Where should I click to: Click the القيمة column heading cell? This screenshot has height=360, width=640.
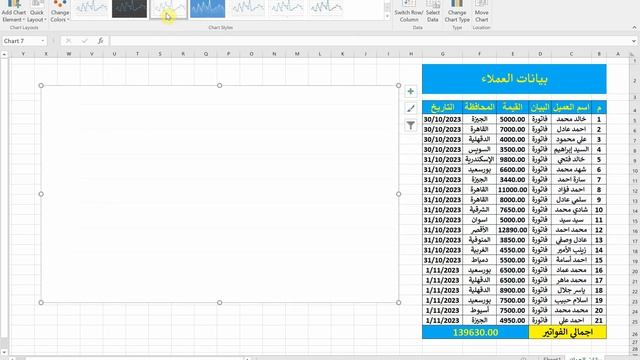pyautogui.click(x=513, y=107)
